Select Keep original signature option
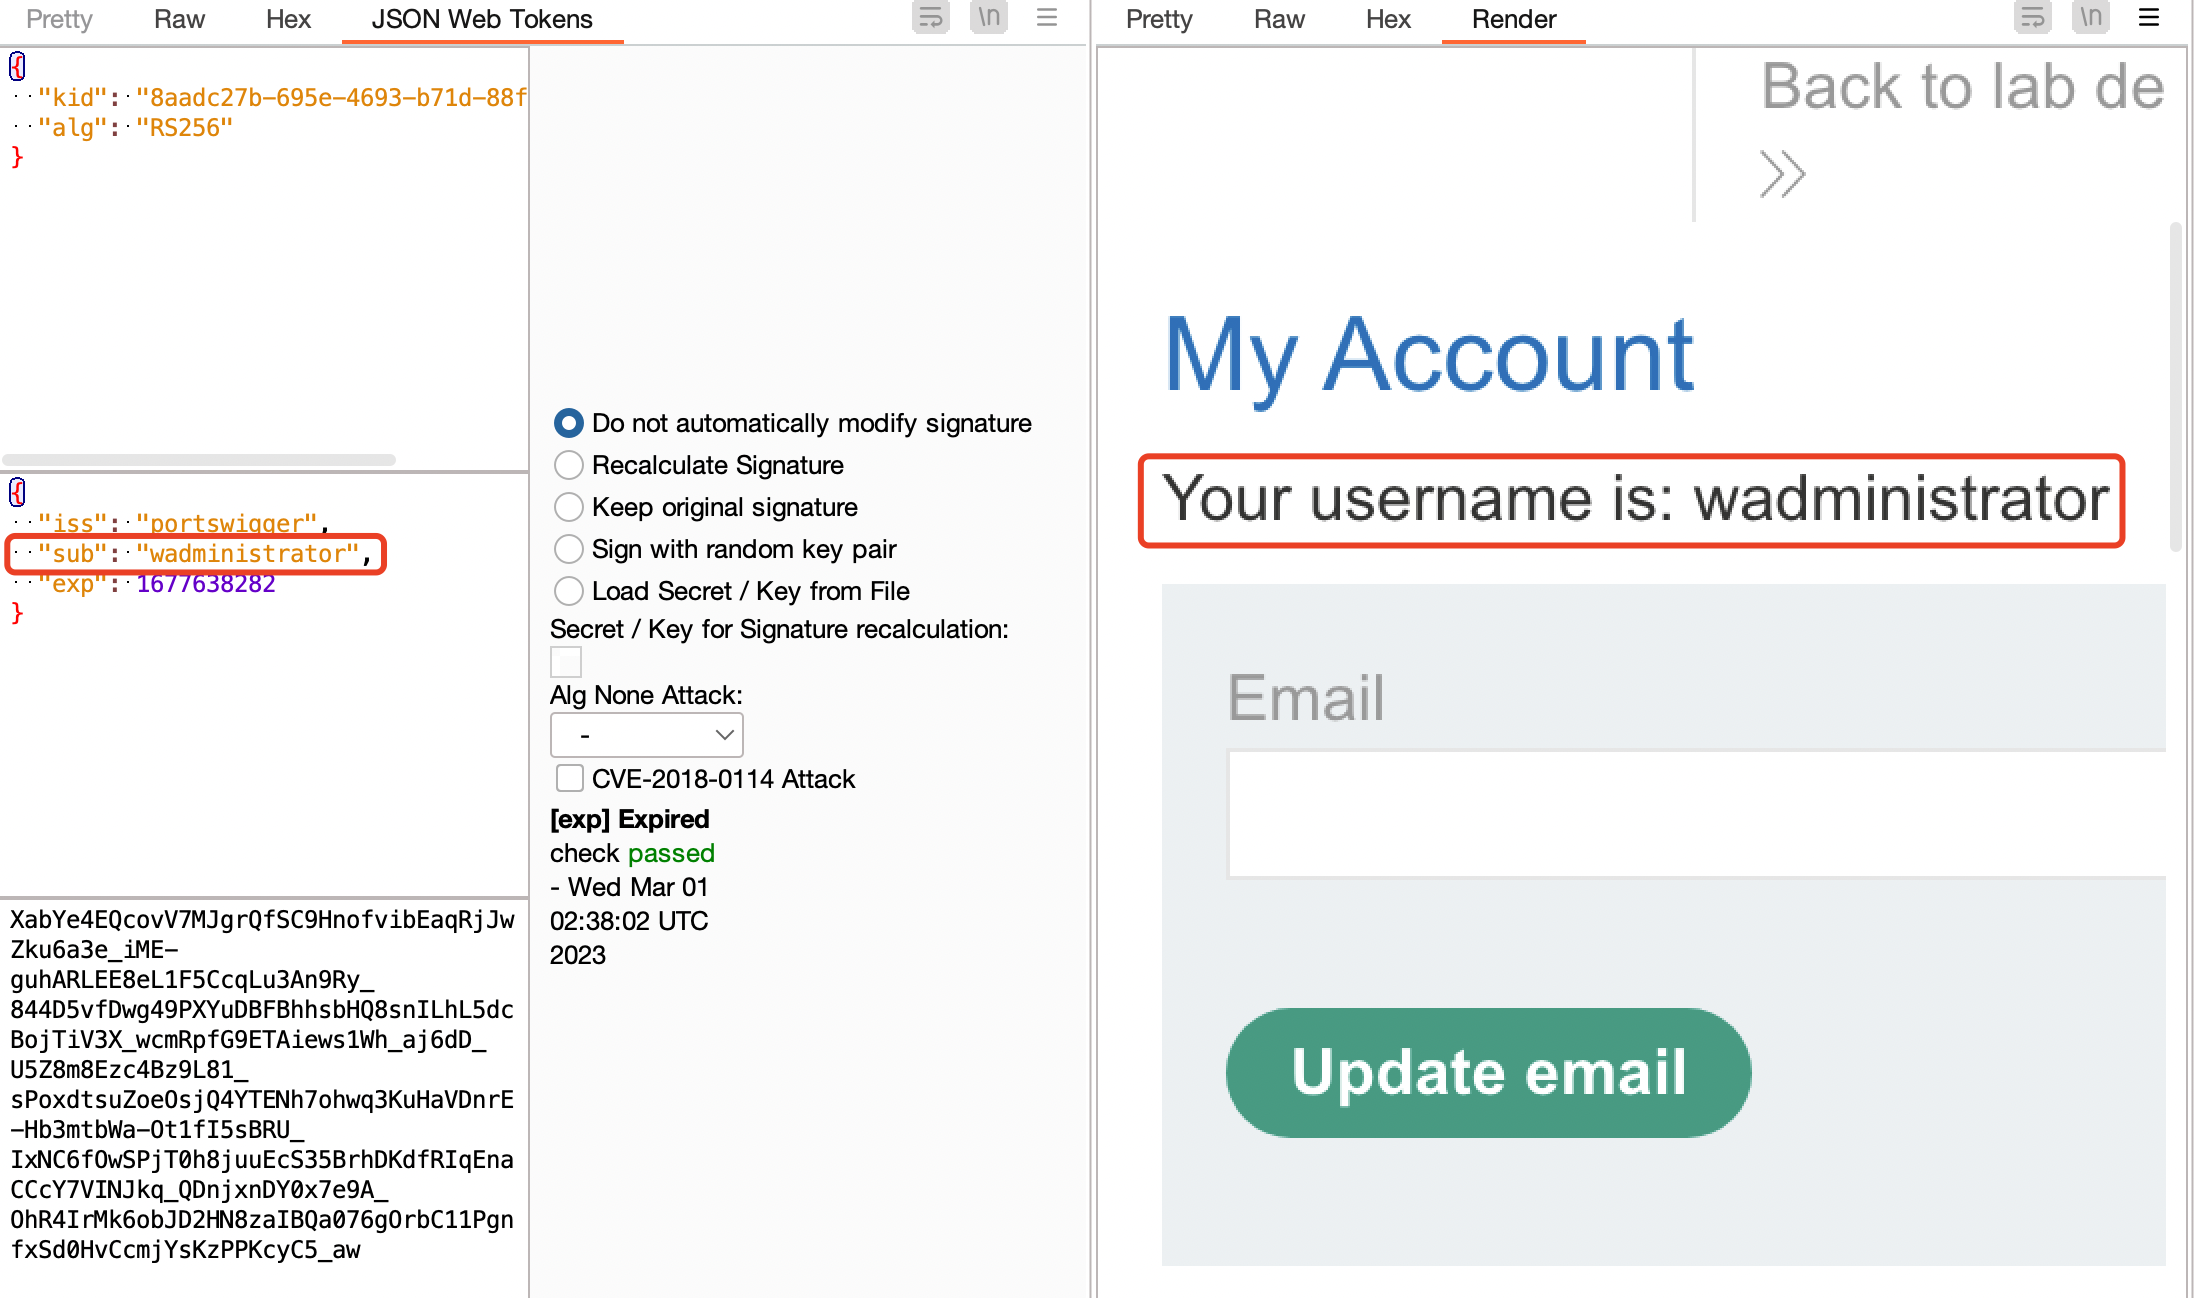This screenshot has height=1298, width=2194. coord(568,507)
